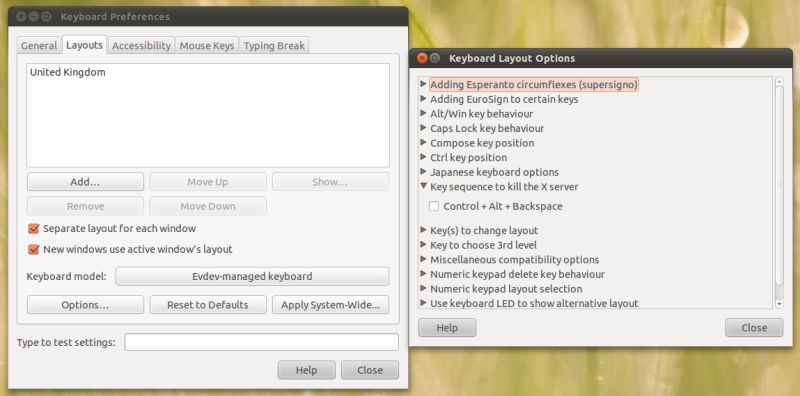Open the Evdev-managed keyboard model chooser
Screen dimensions: 800x396
[252, 277]
